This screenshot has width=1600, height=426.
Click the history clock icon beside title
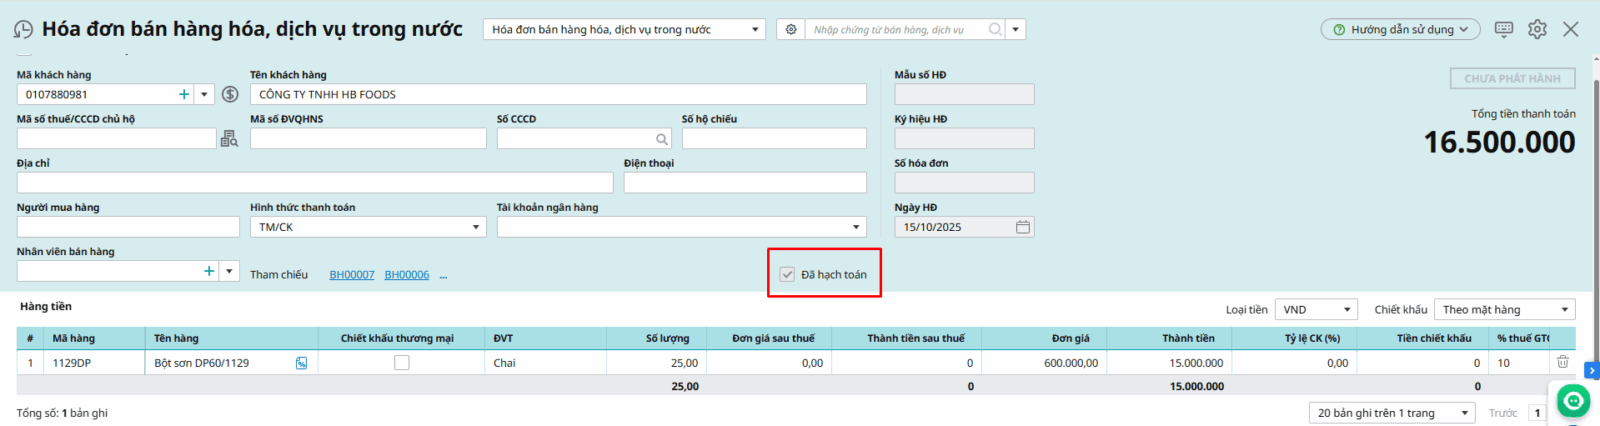point(23,30)
